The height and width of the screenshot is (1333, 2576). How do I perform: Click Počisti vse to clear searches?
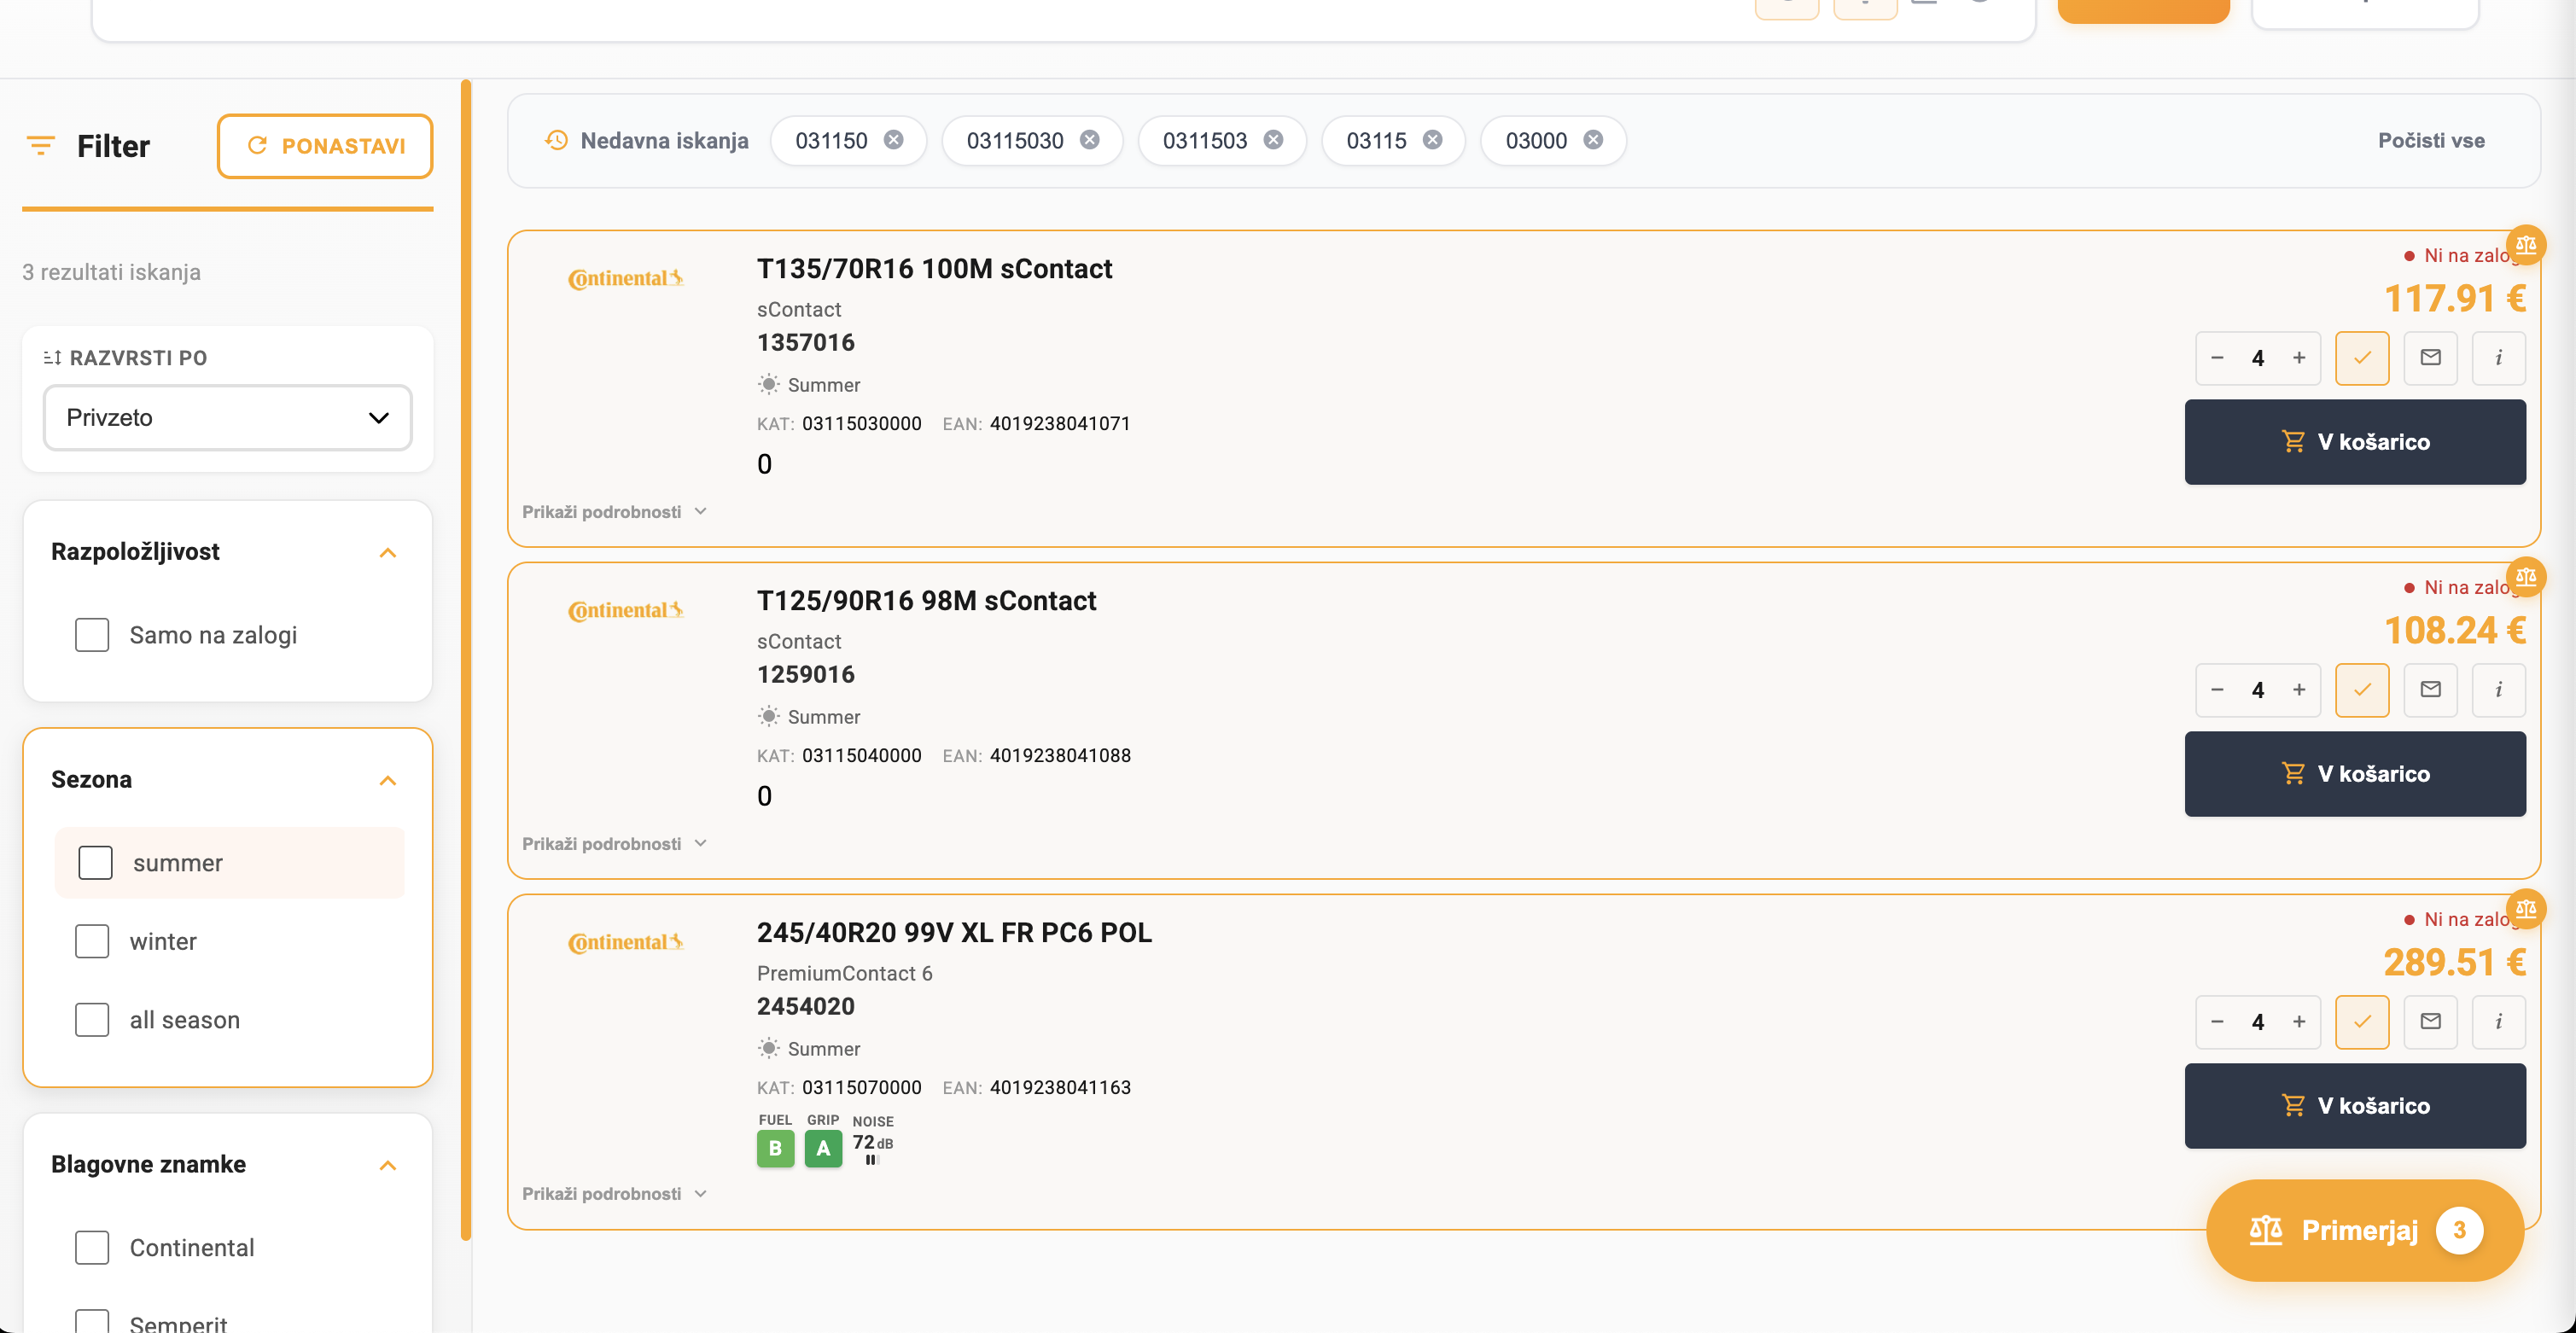point(2431,140)
